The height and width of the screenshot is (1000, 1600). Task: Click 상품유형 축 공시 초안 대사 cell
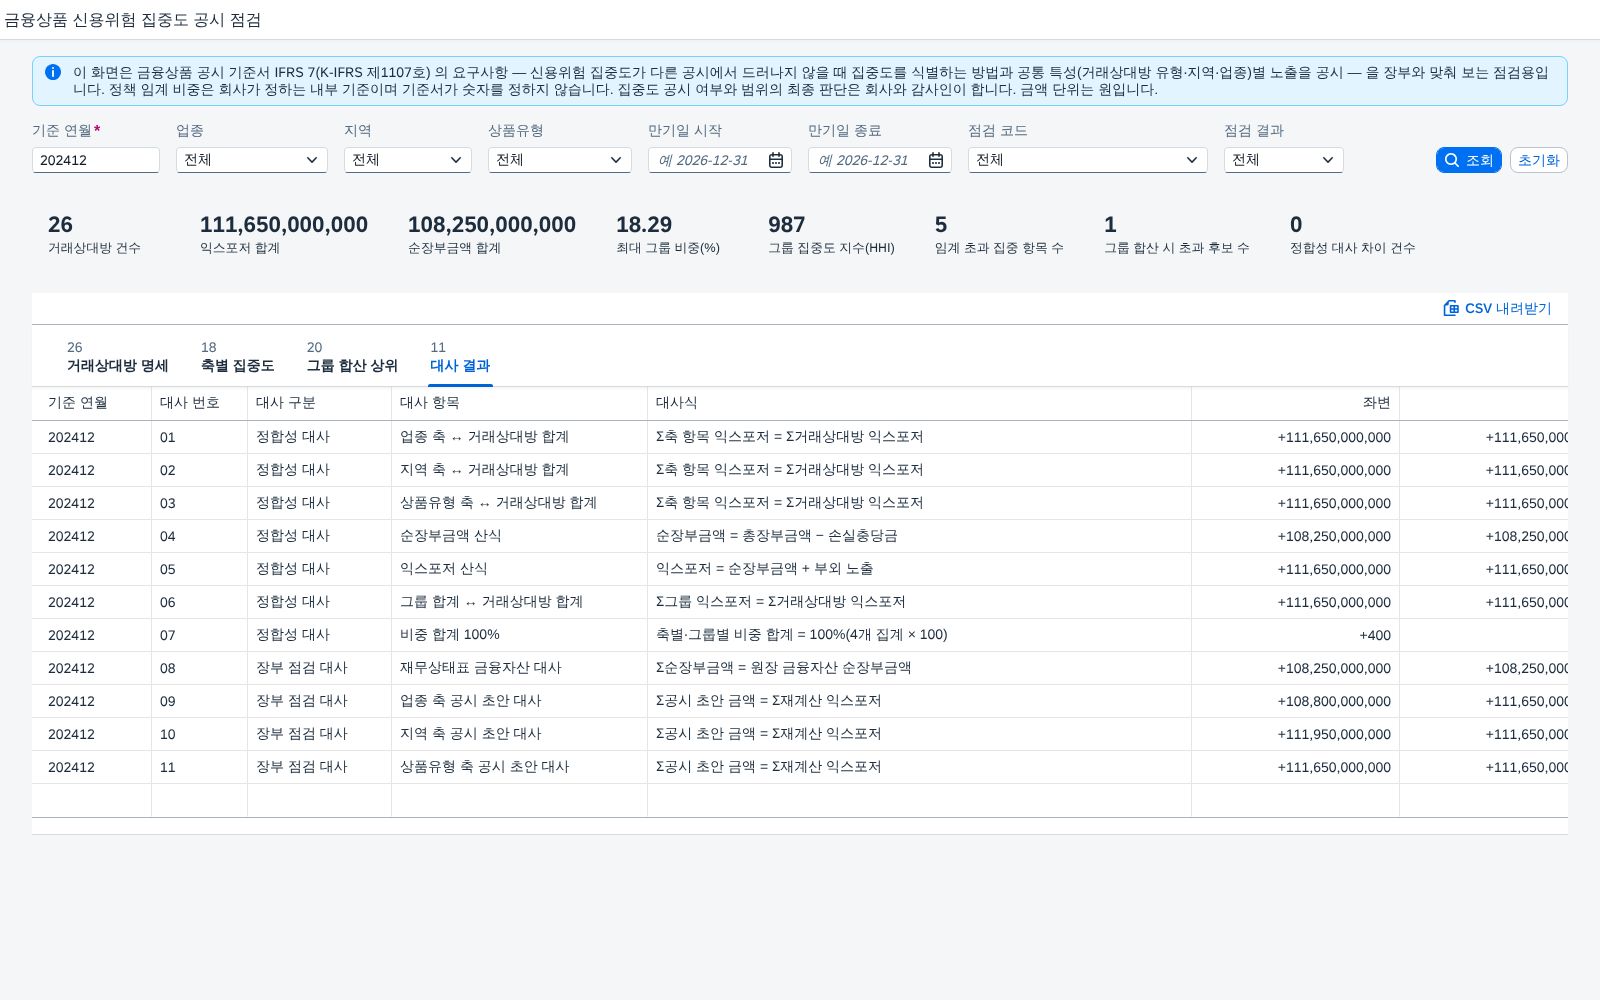[520, 767]
